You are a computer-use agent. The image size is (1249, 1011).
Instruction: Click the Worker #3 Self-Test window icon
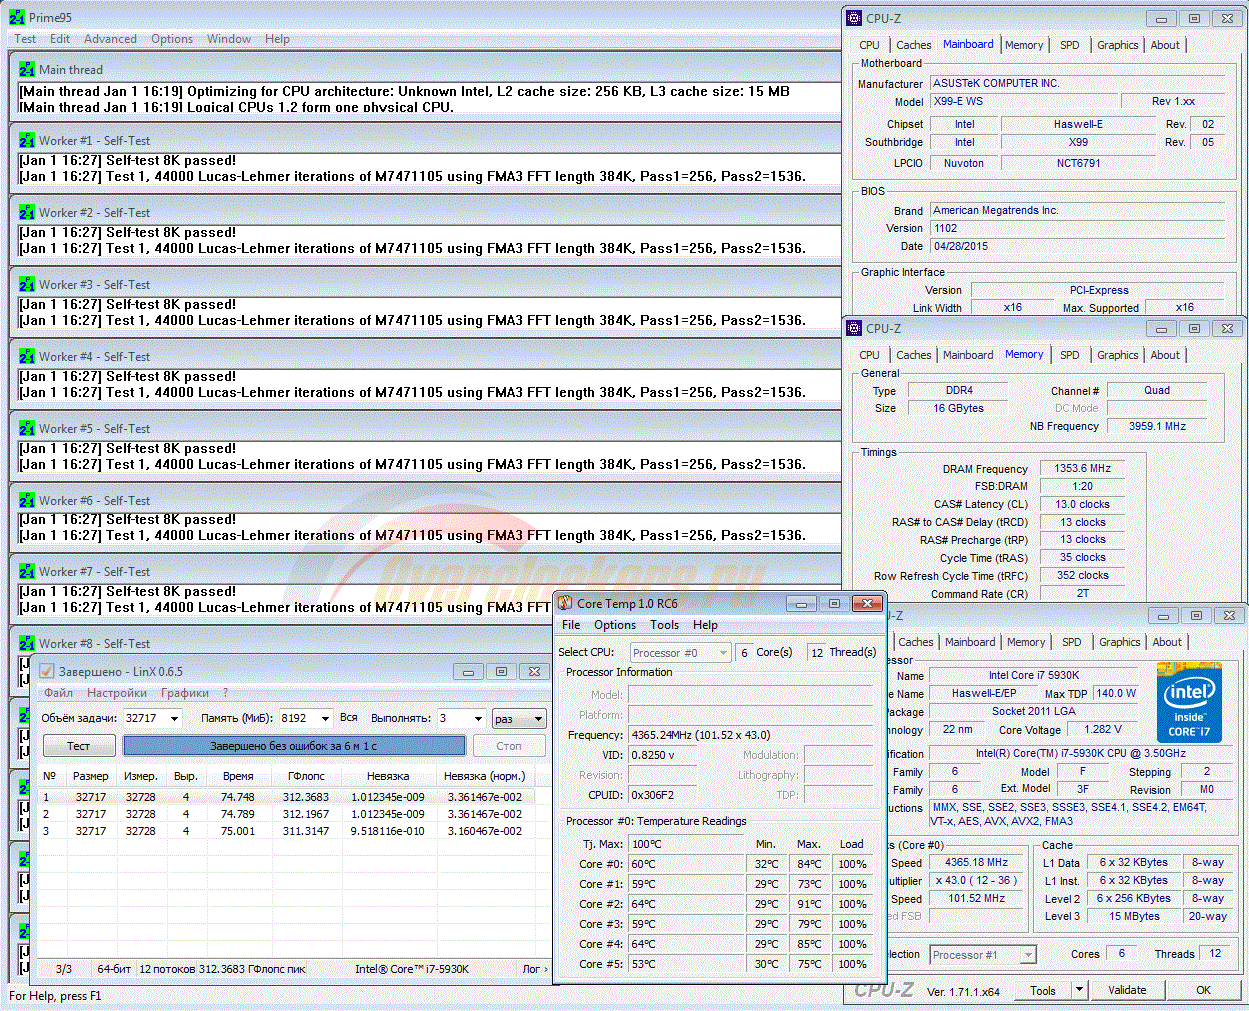(27, 285)
